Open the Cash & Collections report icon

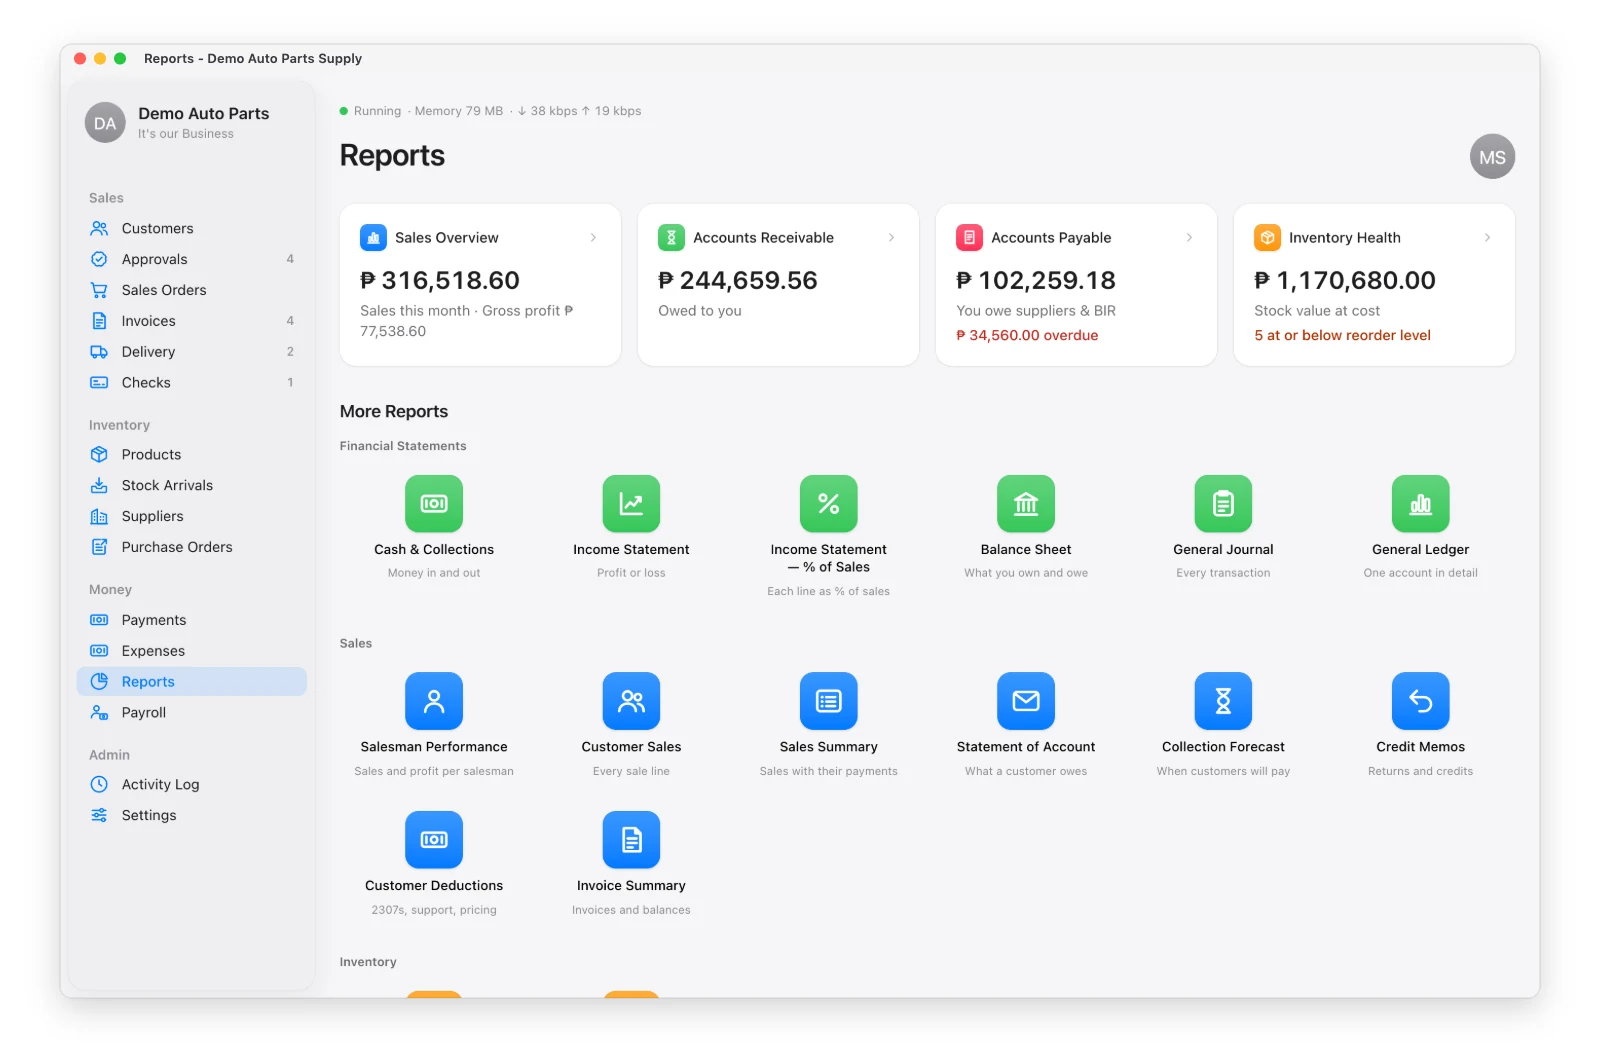(434, 503)
